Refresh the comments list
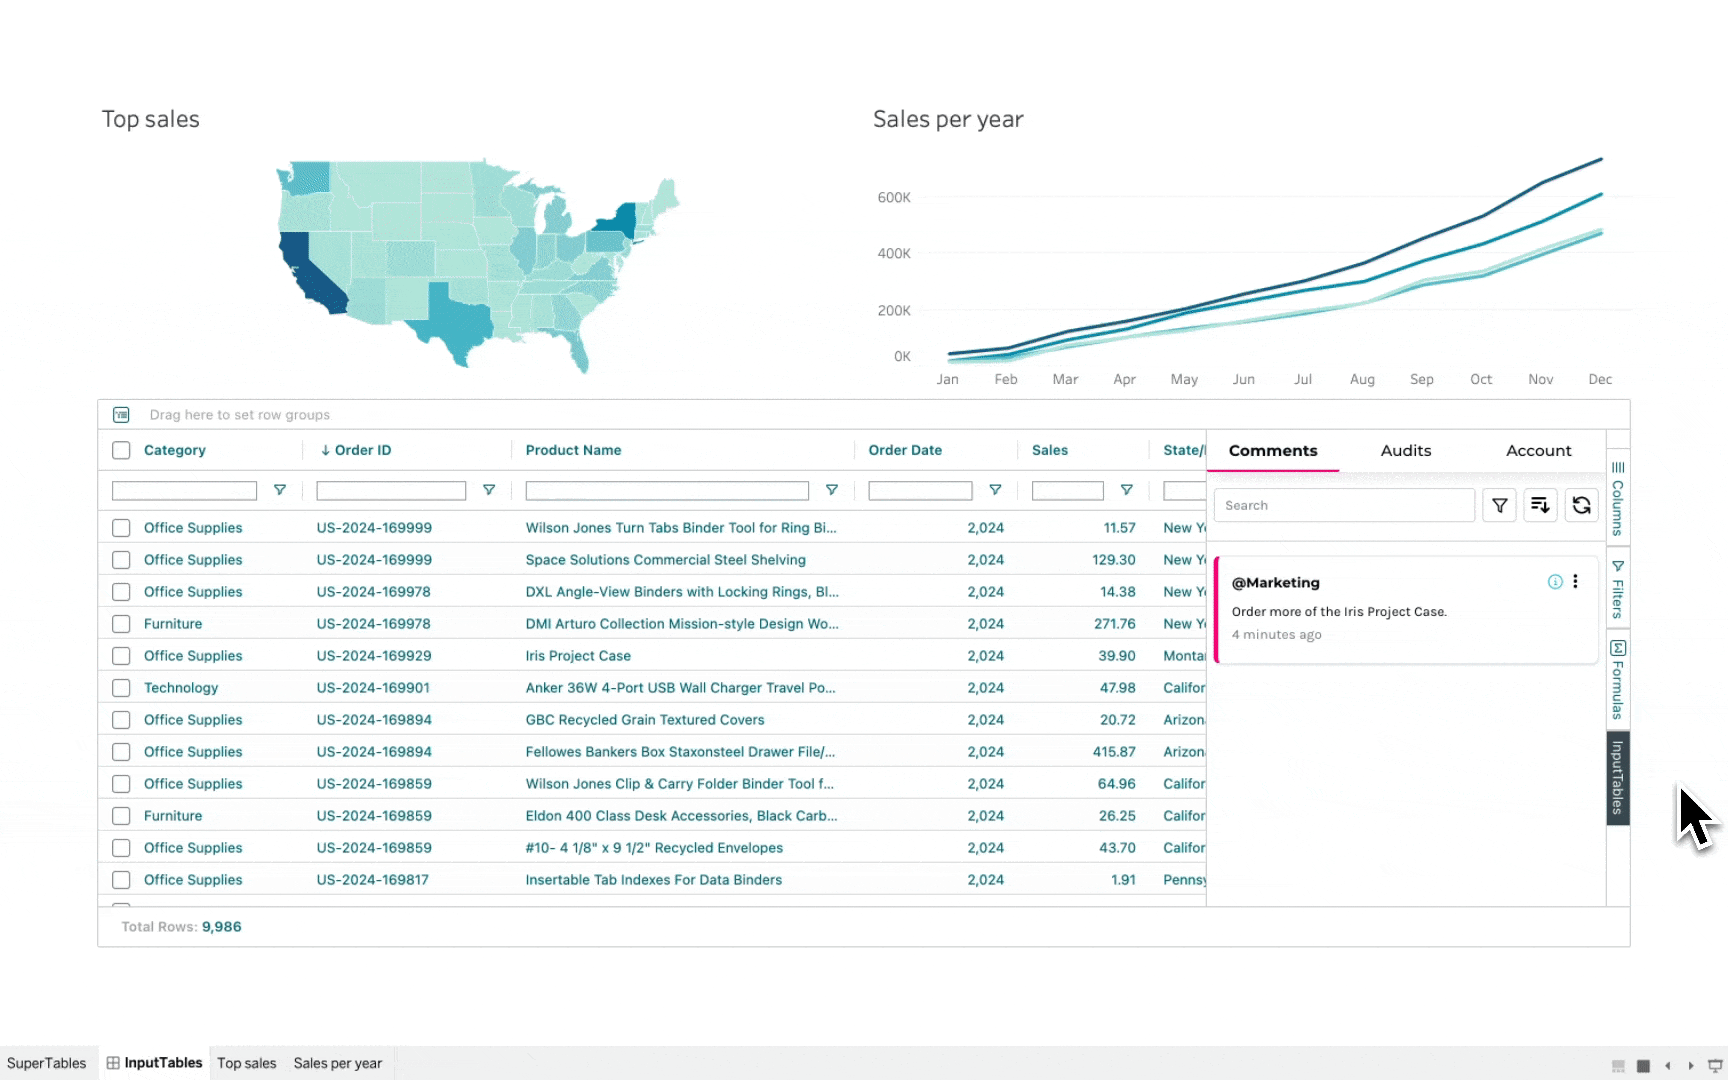 pyautogui.click(x=1581, y=506)
